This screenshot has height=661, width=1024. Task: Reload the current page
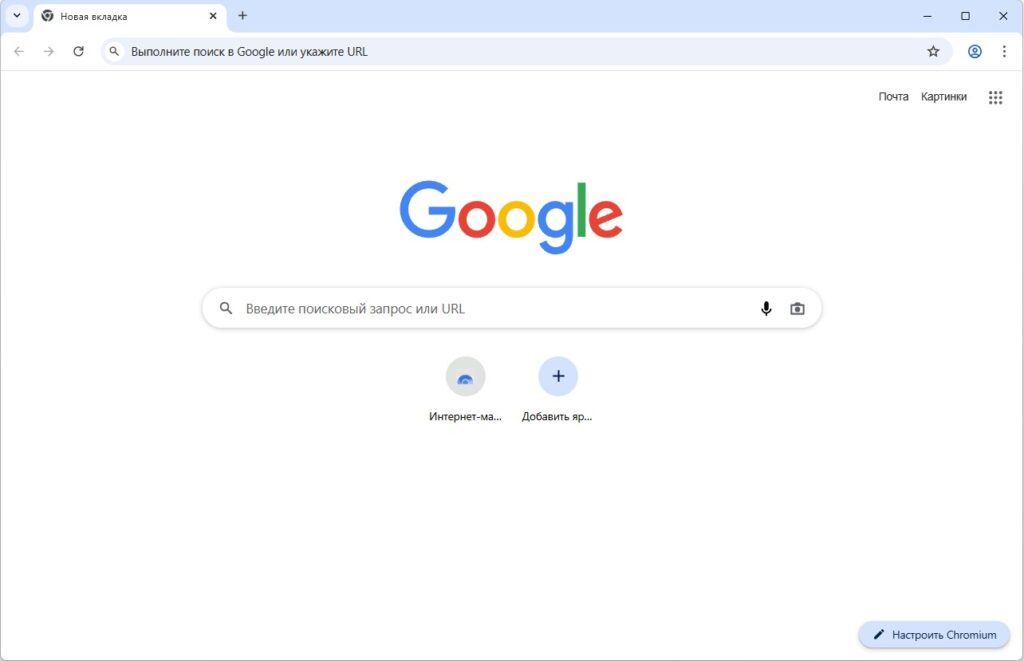point(78,52)
